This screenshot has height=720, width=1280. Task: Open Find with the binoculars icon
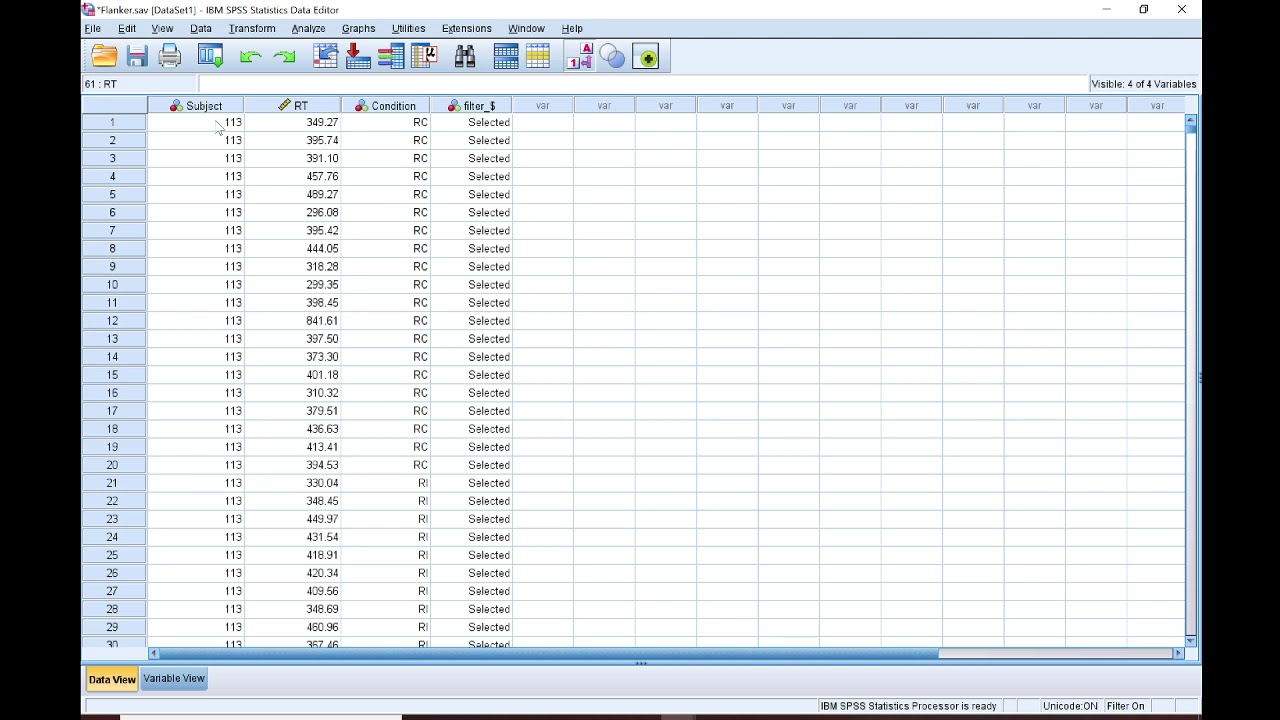pos(465,57)
